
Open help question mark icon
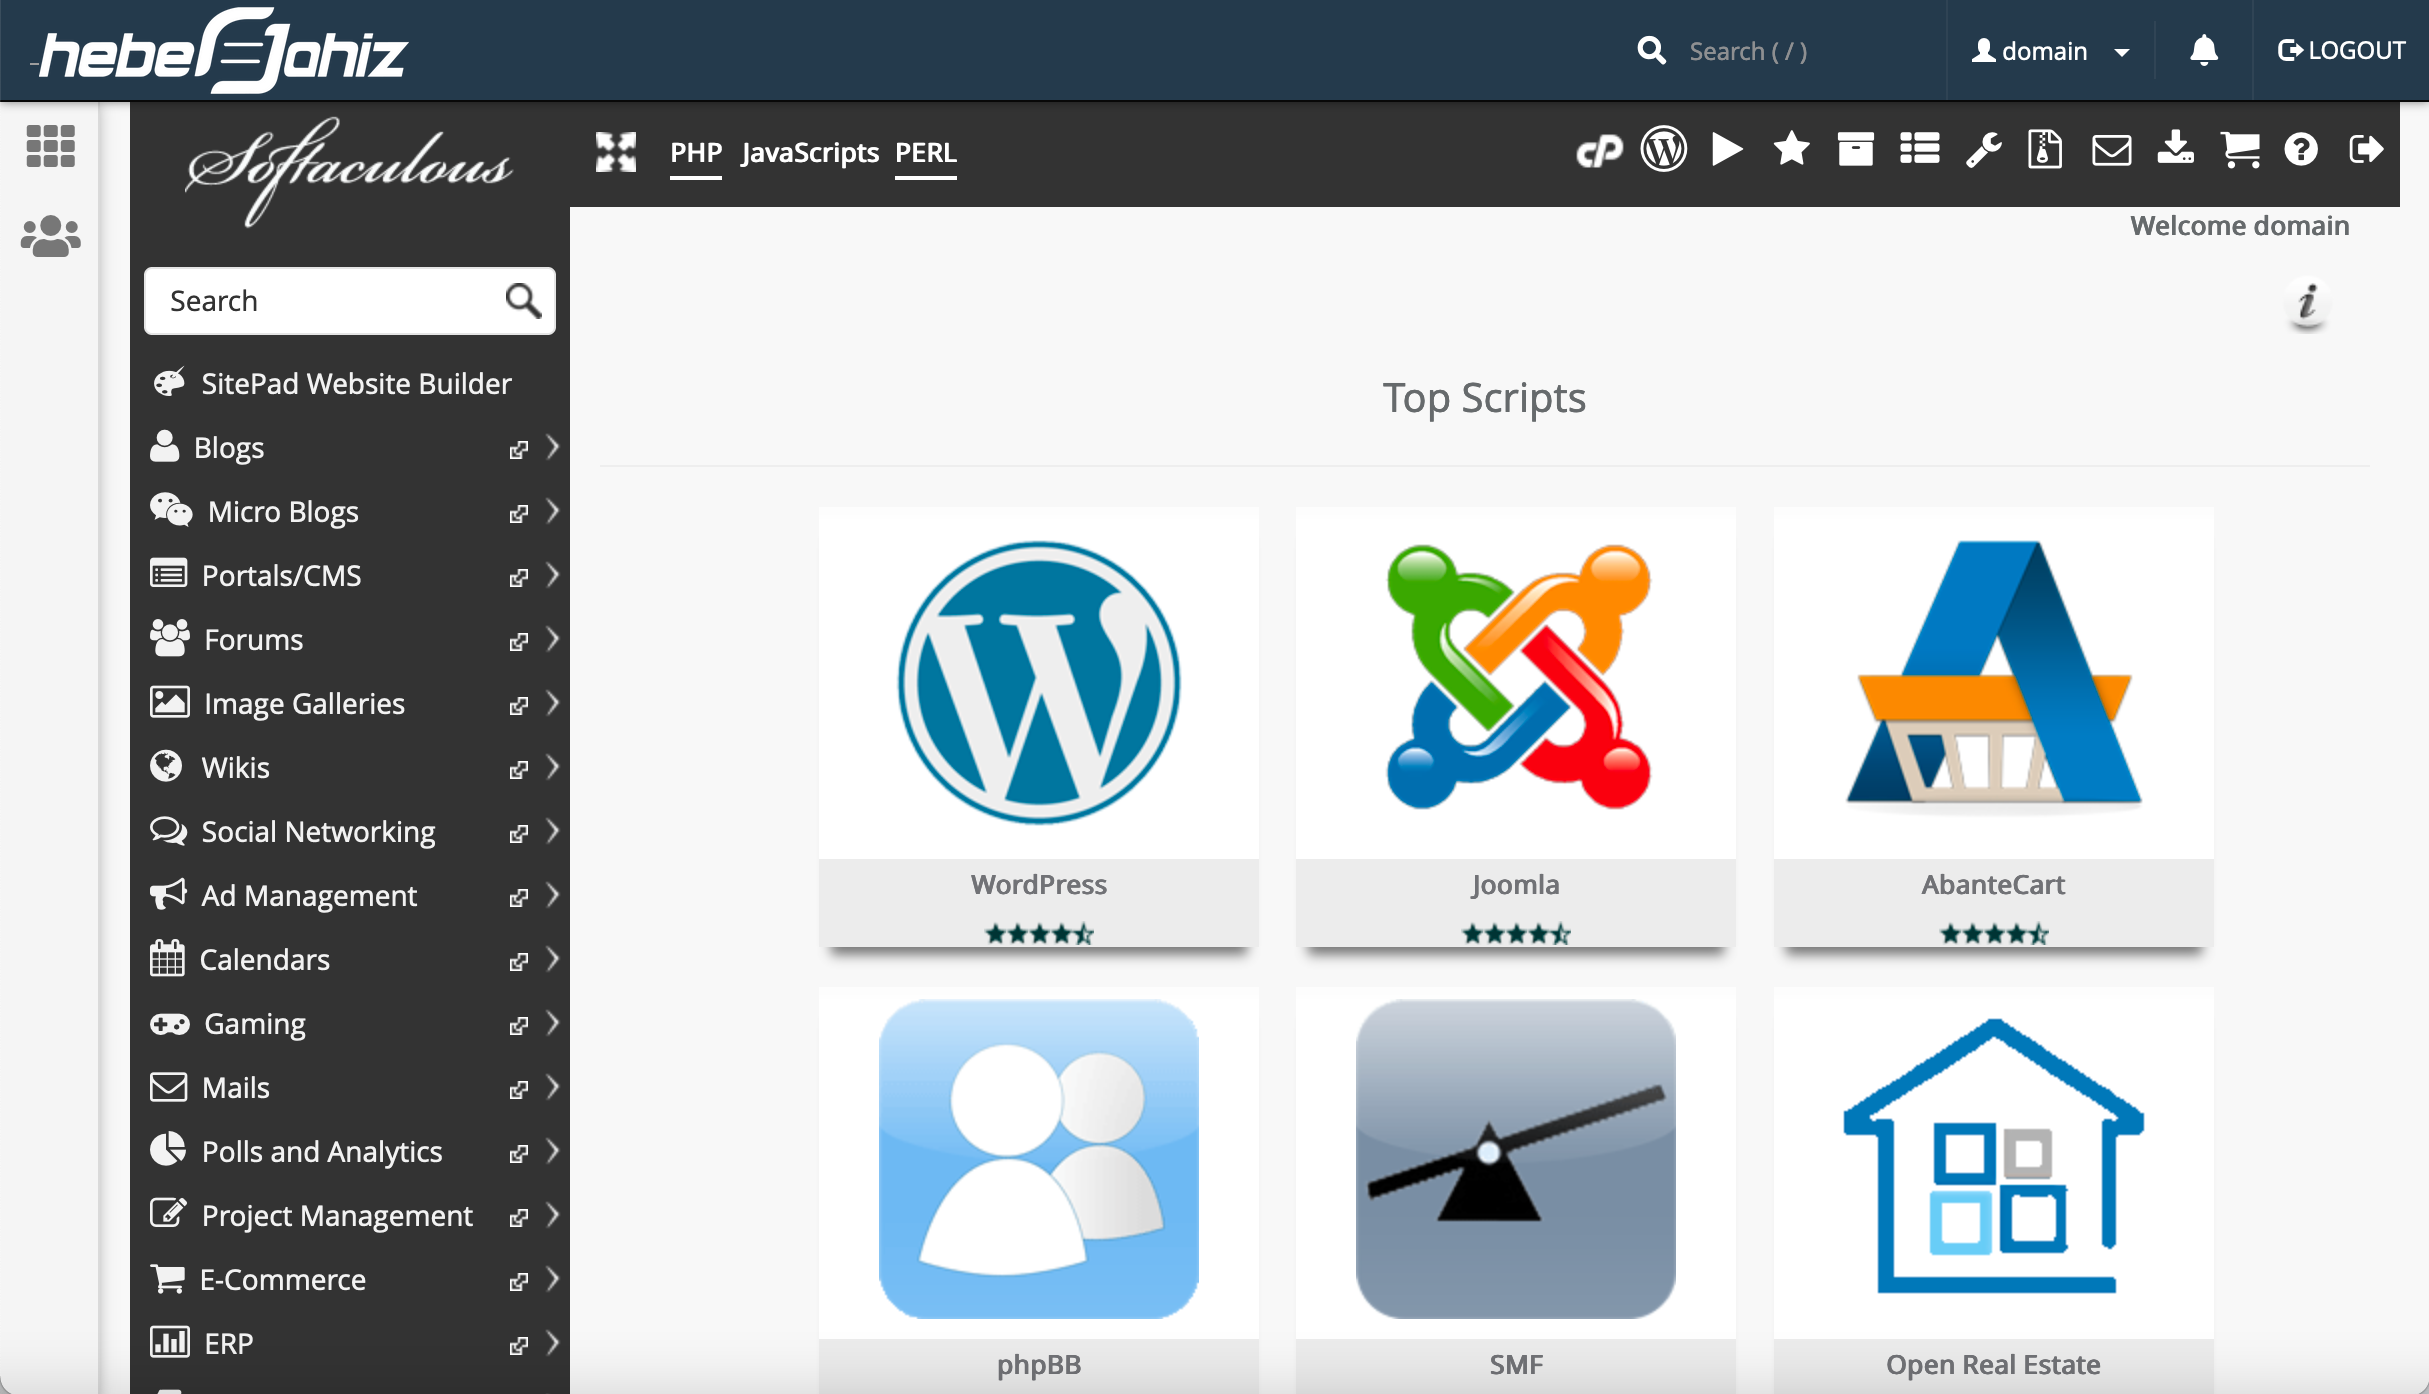pos(2301,150)
